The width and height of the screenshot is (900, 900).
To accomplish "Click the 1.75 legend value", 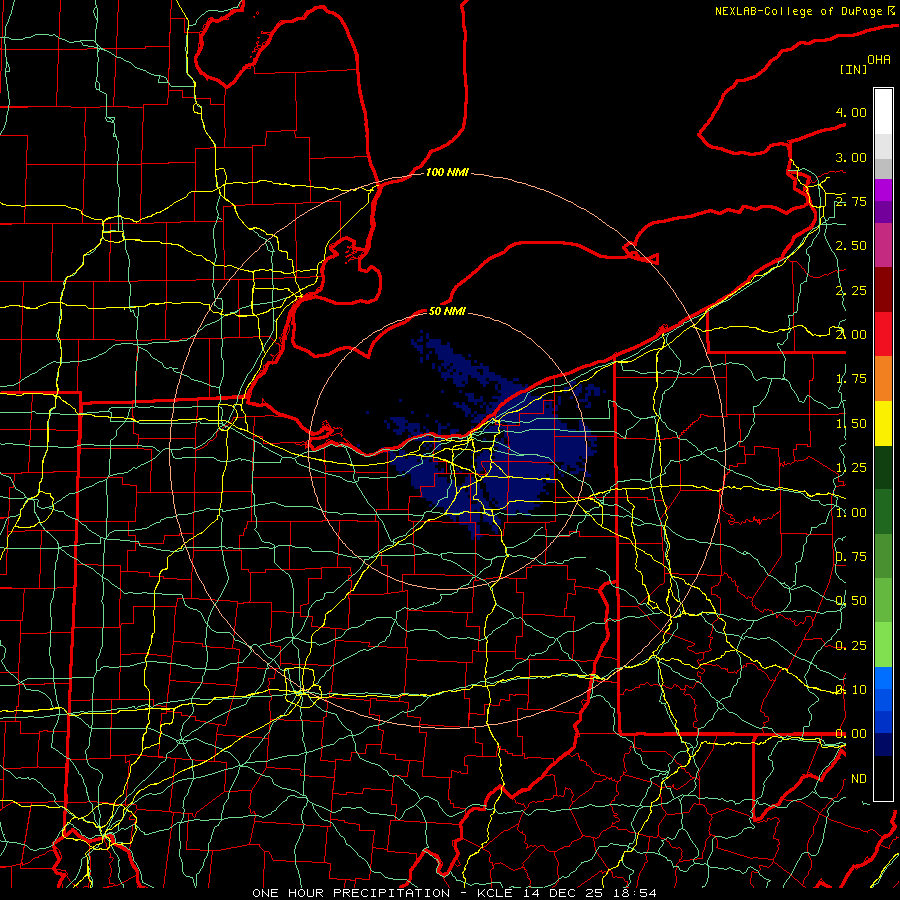I will 851,379.
